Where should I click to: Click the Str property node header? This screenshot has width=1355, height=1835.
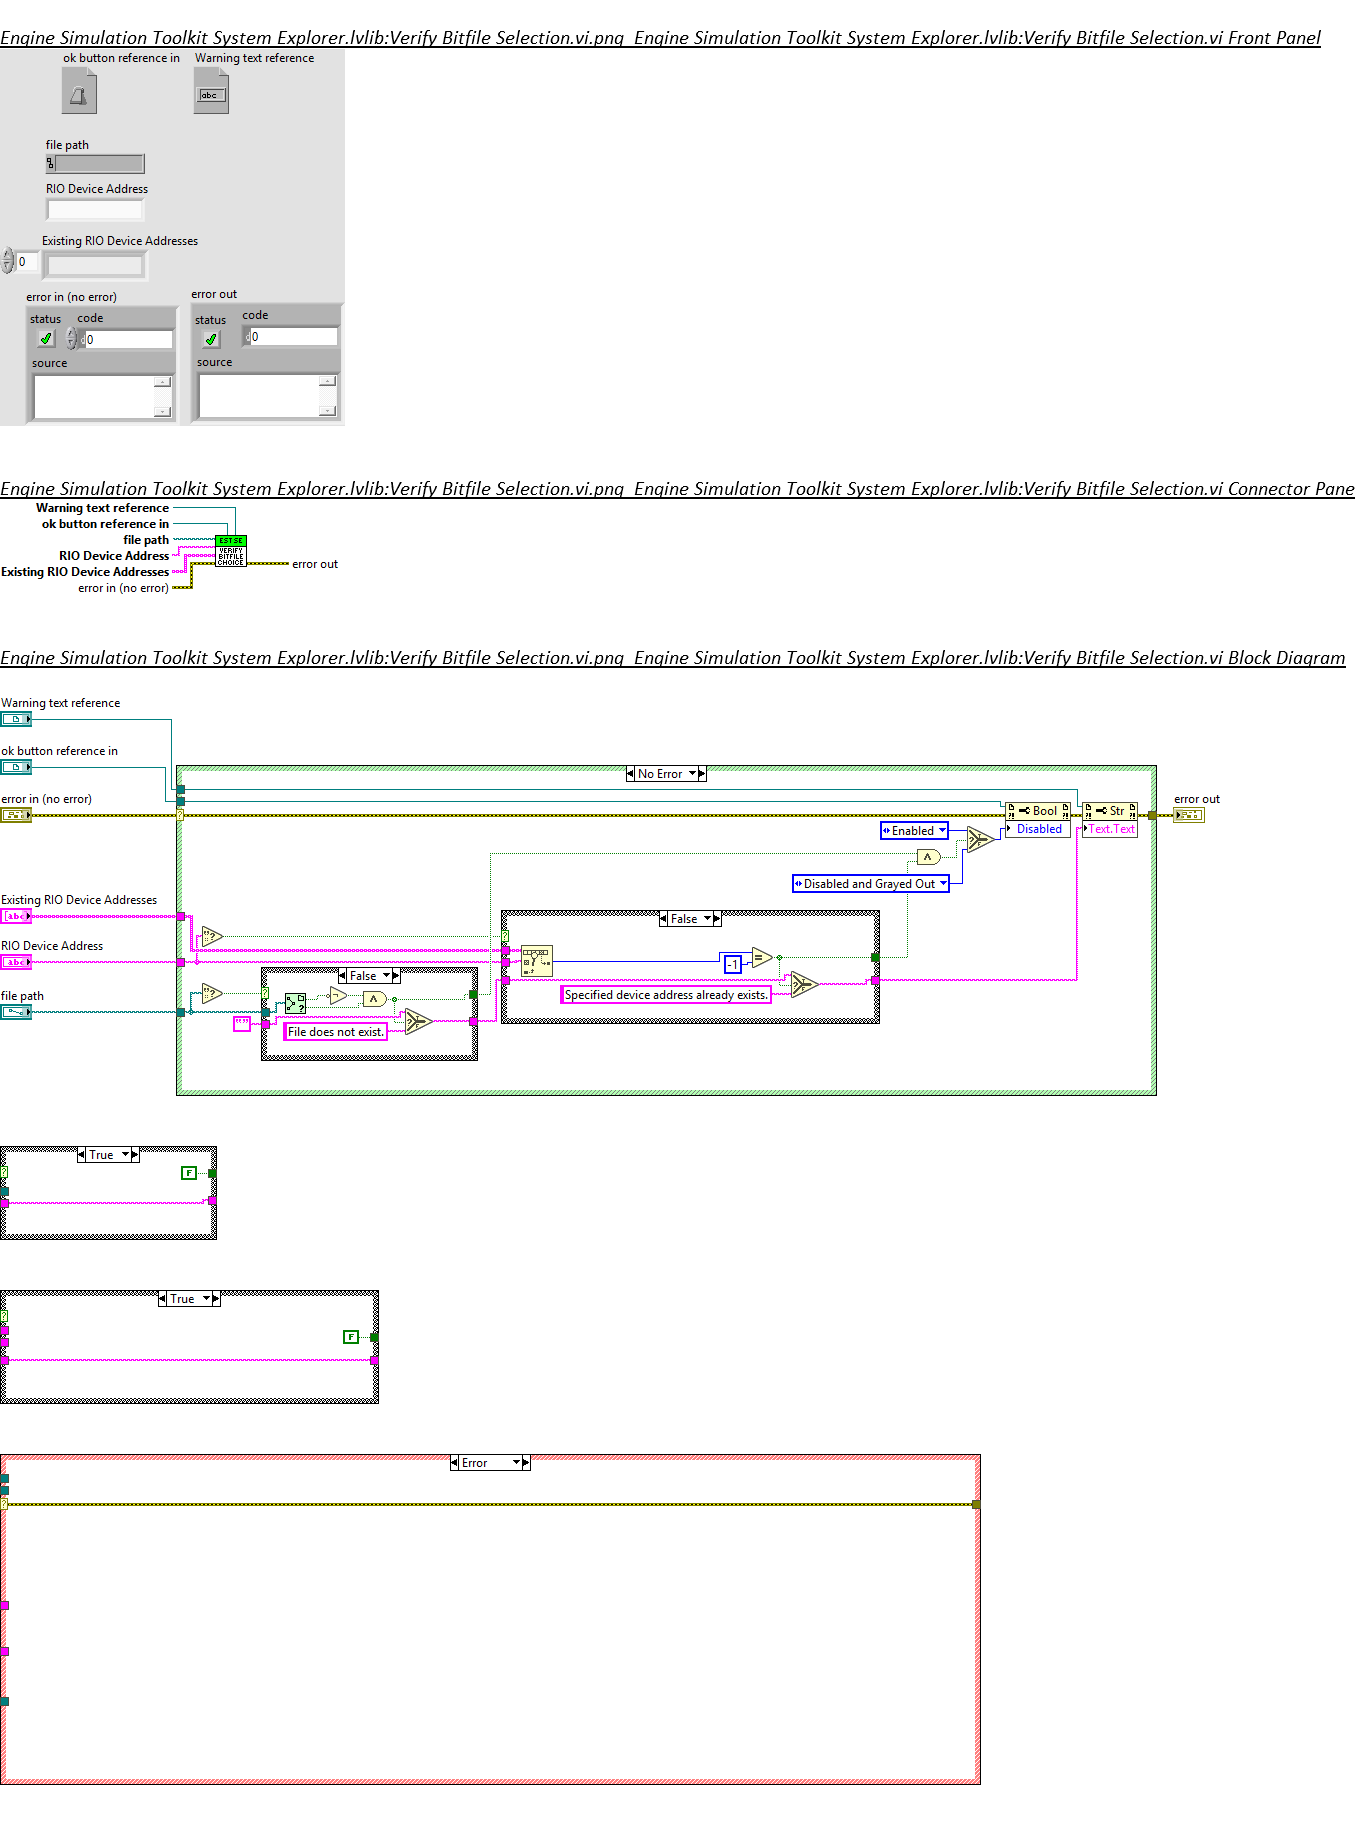point(1110,811)
